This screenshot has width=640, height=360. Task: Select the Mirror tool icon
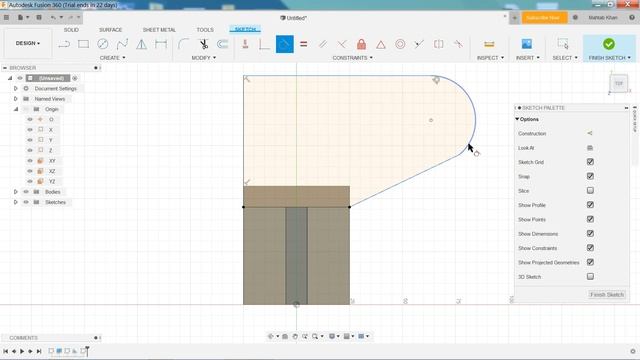142,44
